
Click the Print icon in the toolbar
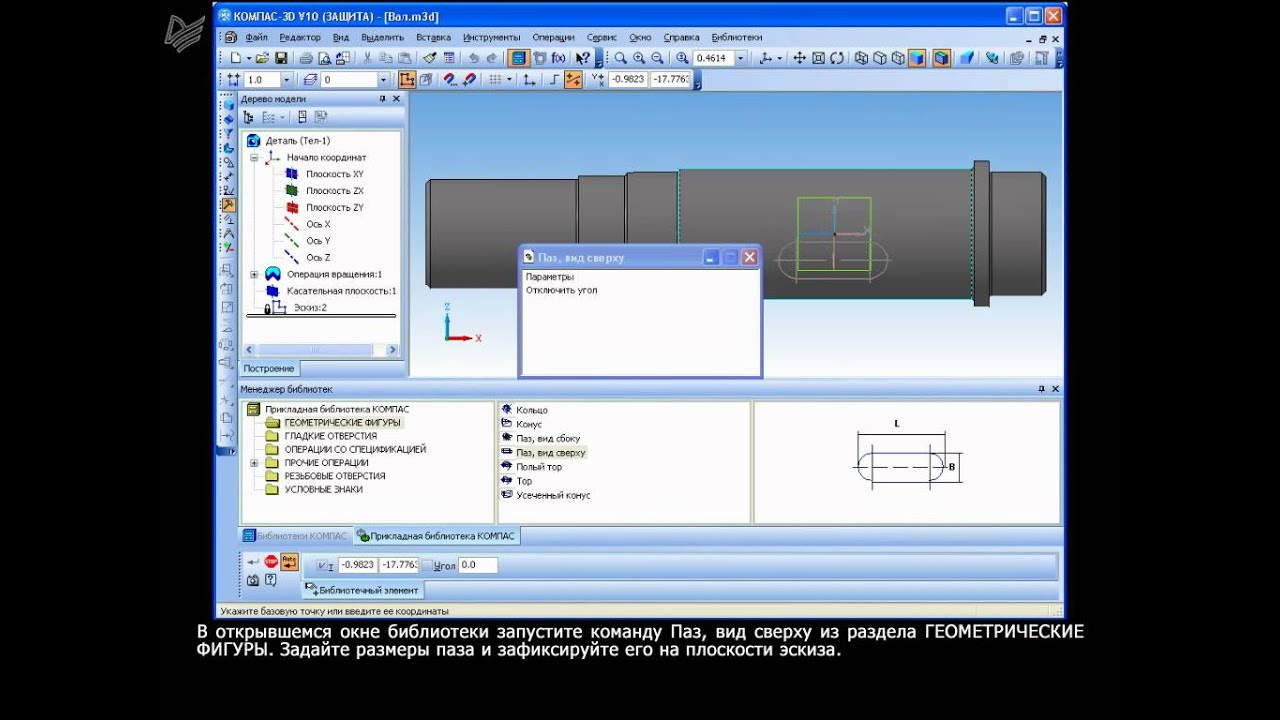tap(306, 58)
